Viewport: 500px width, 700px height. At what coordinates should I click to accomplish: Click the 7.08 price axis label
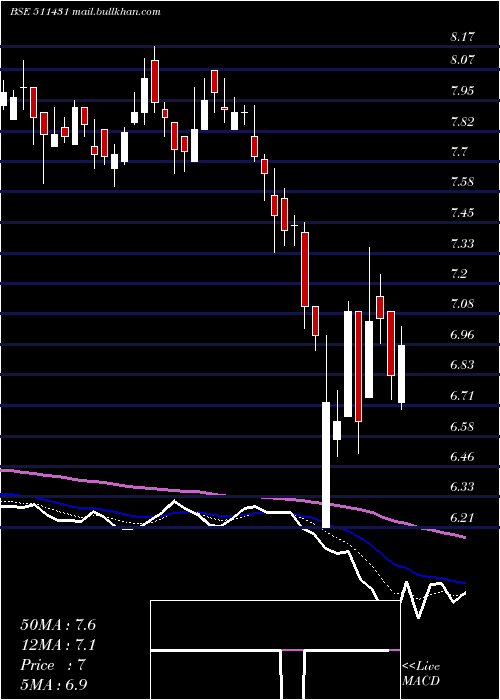tap(462, 304)
